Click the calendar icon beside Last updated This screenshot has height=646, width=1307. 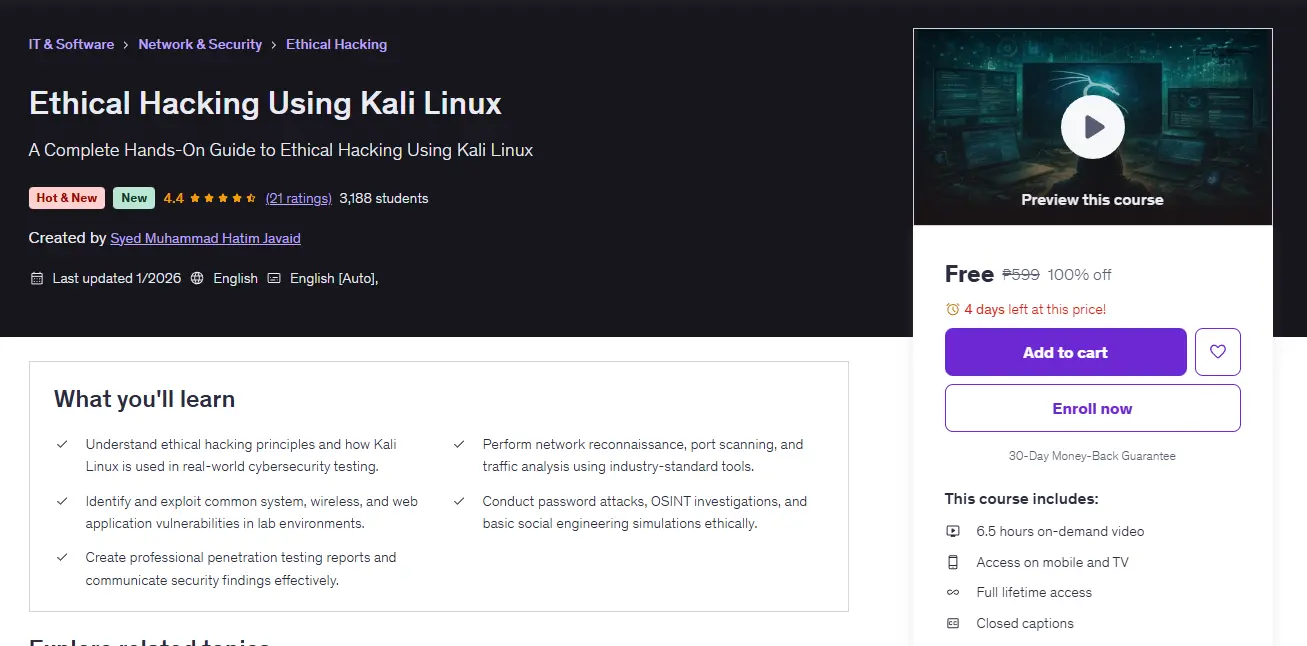[37, 279]
